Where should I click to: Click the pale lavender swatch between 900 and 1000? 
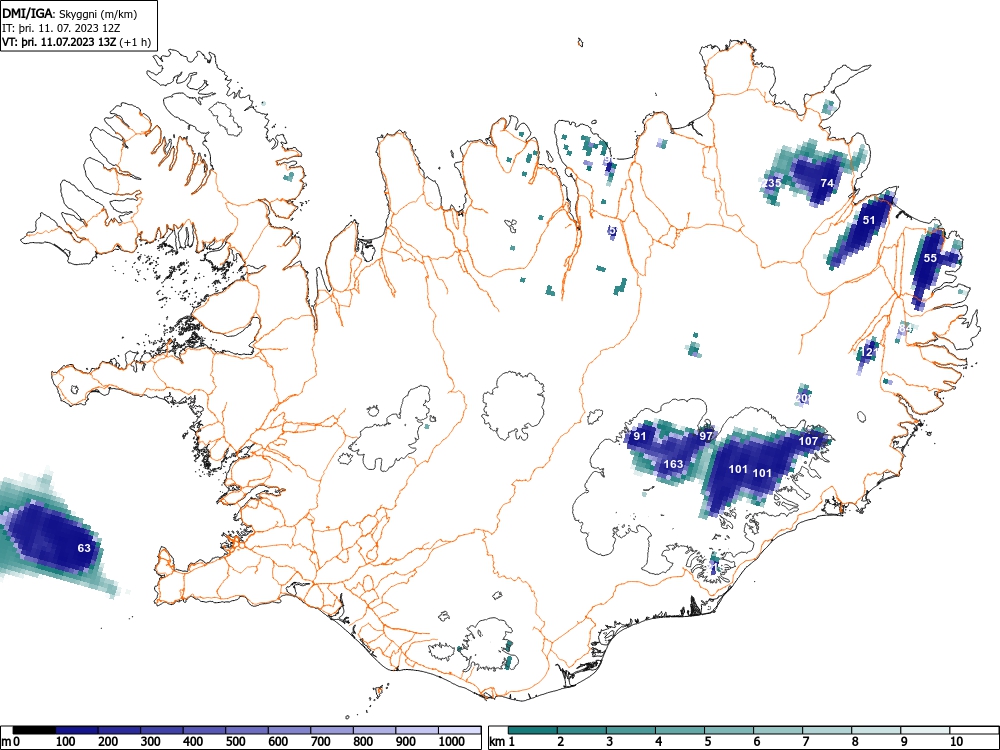coord(417,730)
